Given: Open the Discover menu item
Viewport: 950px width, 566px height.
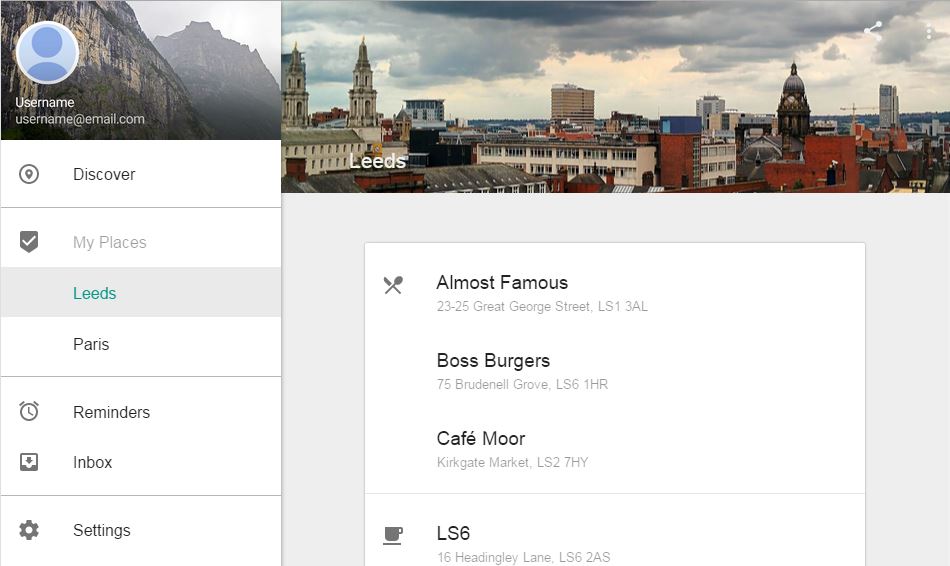Looking at the screenshot, I should [104, 174].
